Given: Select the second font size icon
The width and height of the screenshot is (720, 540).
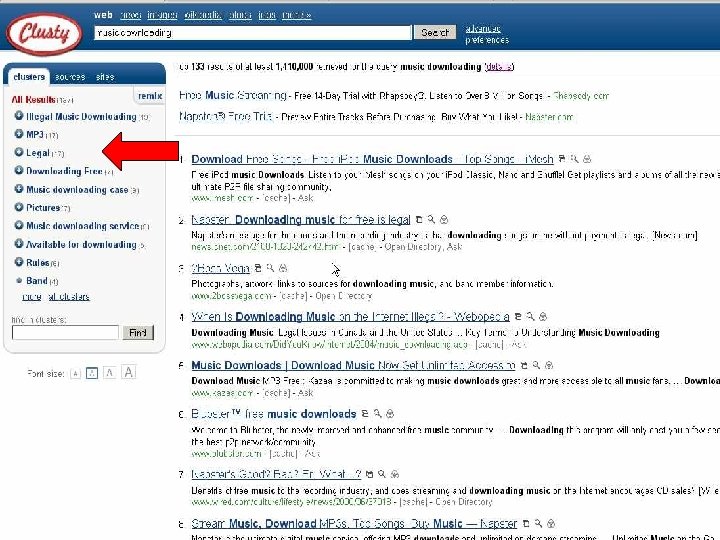Looking at the screenshot, I should [92, 373].
